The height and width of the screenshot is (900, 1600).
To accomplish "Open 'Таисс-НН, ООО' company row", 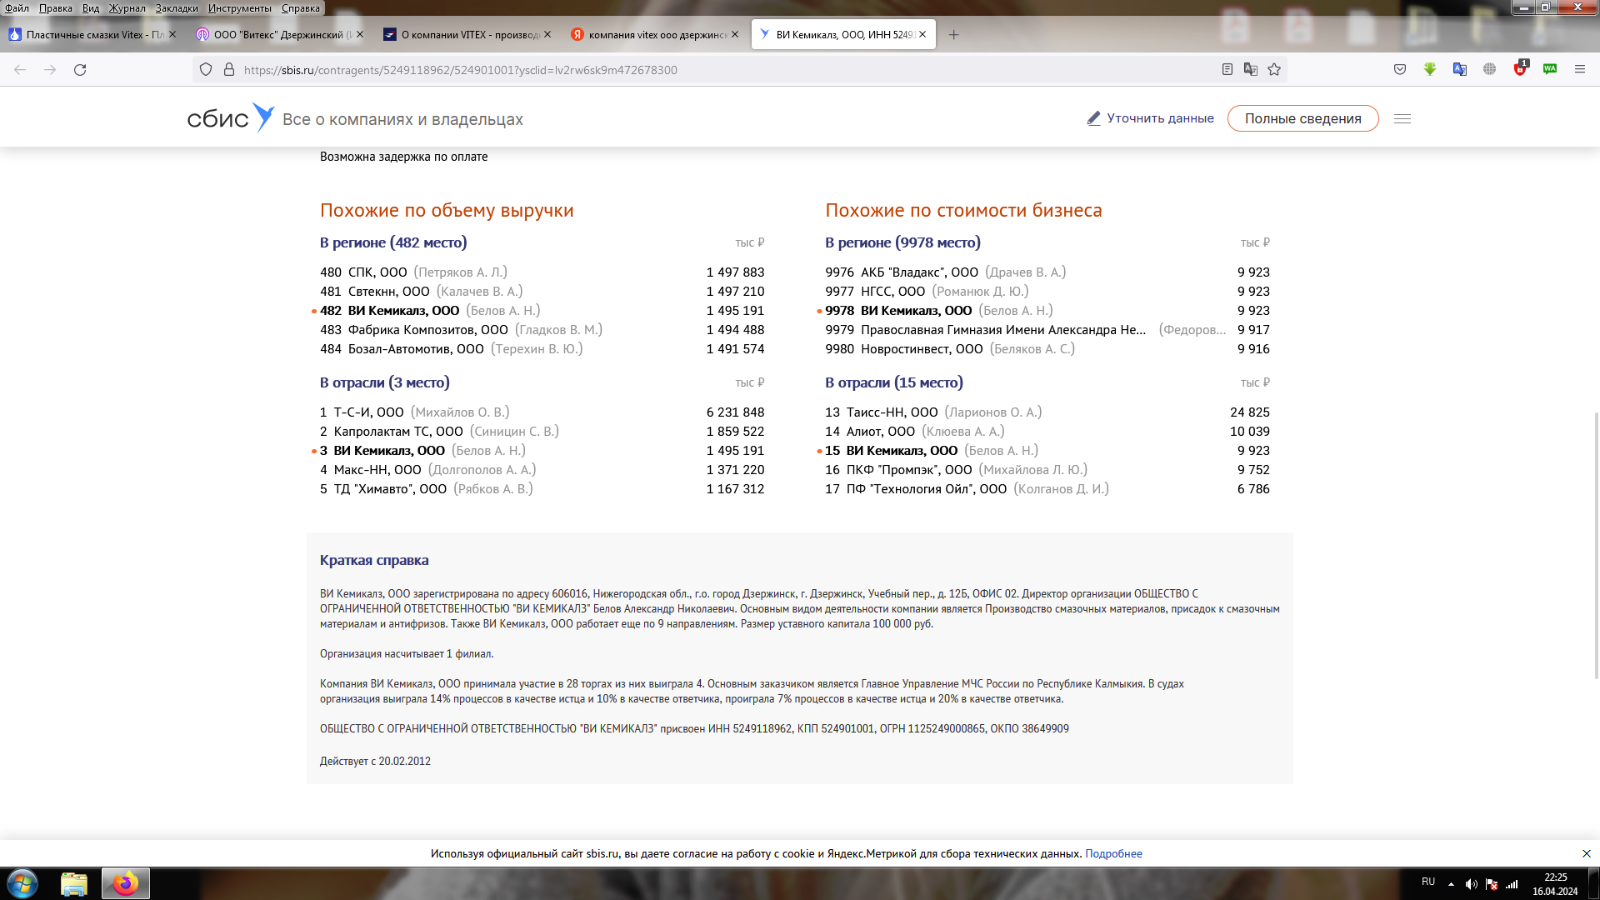I will (1047, 412).
